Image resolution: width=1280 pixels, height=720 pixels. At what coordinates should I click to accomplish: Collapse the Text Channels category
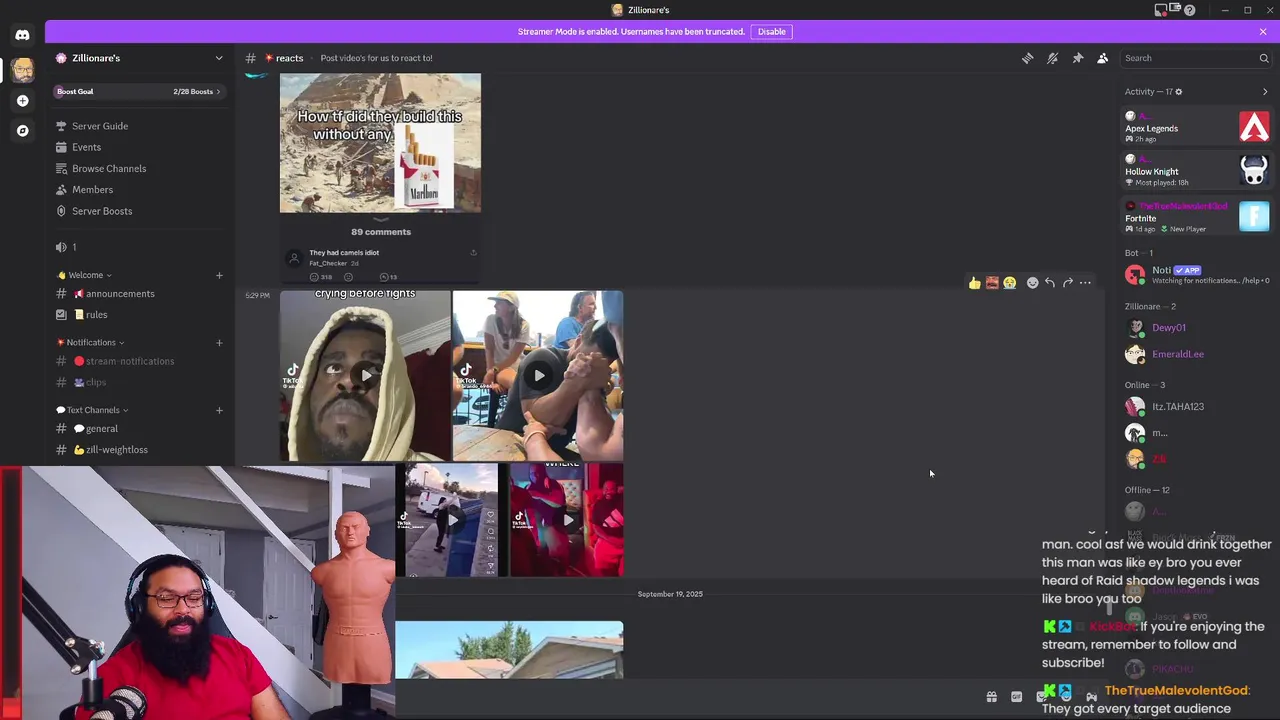pos(93,410)
